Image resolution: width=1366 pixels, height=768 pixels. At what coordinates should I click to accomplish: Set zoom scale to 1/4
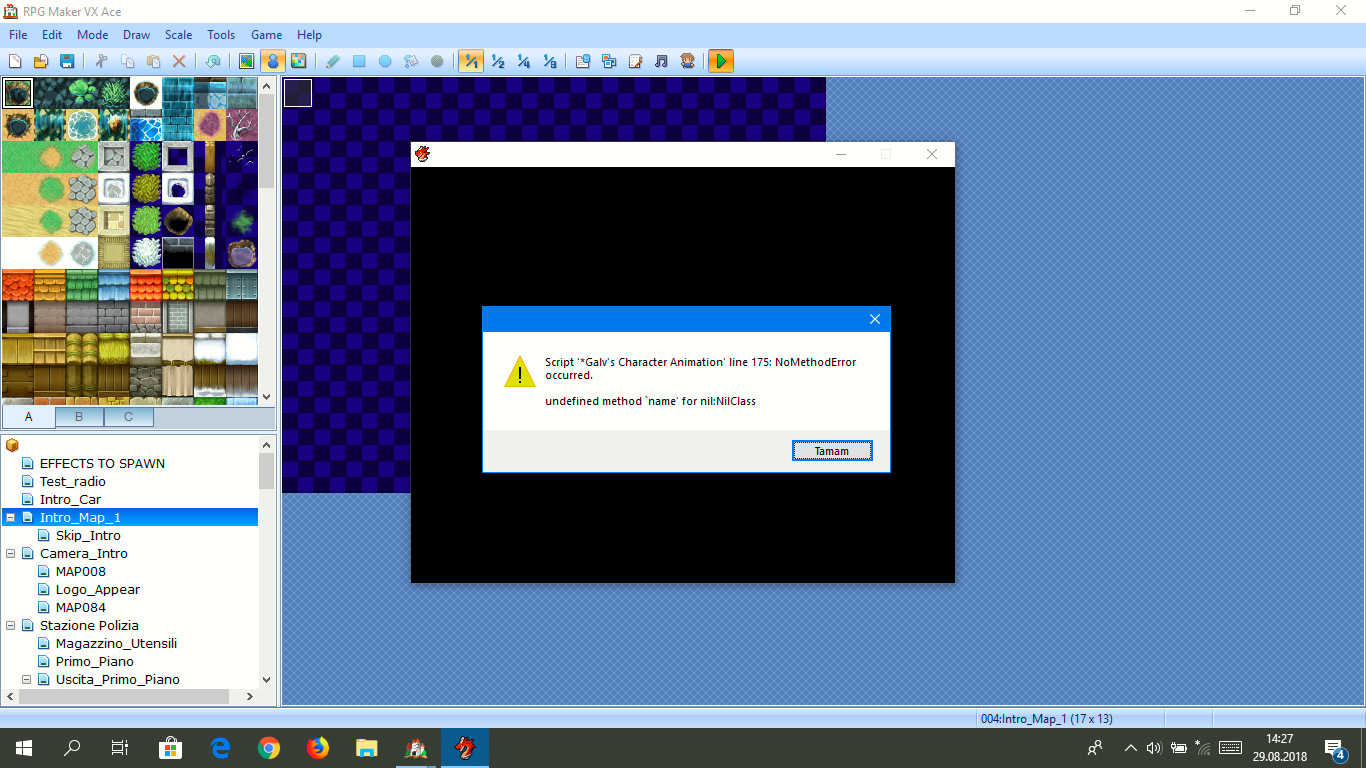[x=523, y=61]
